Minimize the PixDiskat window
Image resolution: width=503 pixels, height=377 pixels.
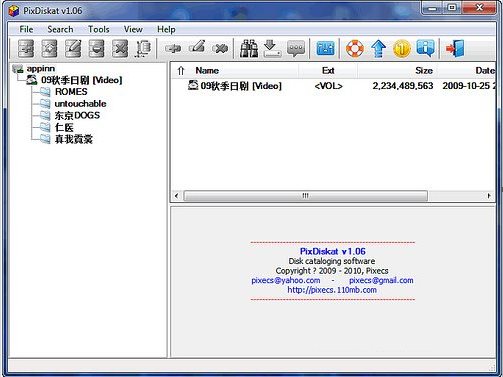[432, 8]
